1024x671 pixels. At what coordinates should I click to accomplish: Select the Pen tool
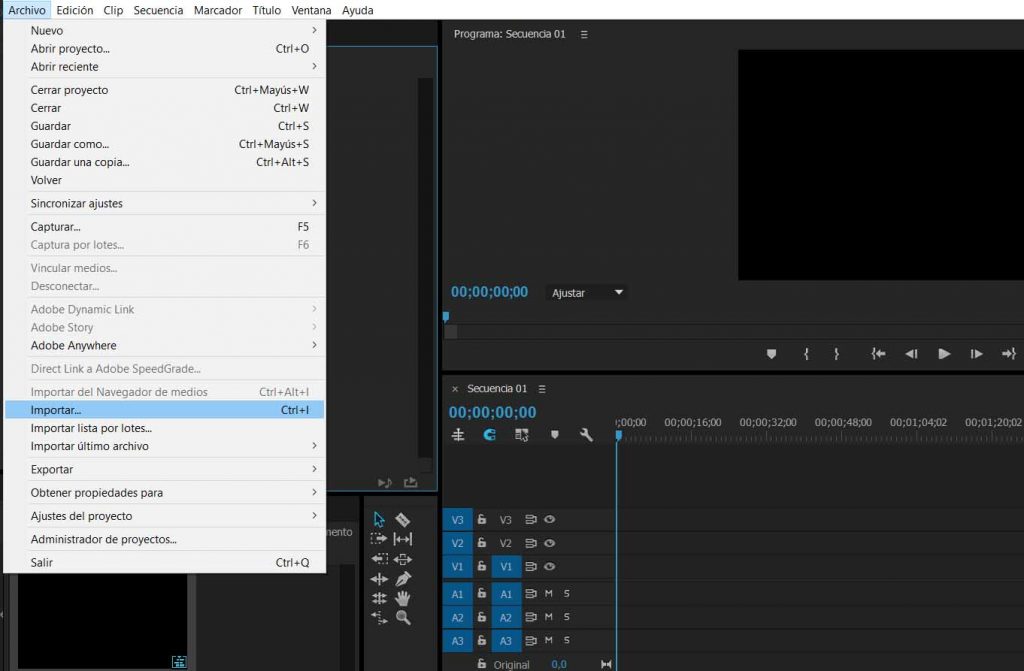(x=403, y=579)
